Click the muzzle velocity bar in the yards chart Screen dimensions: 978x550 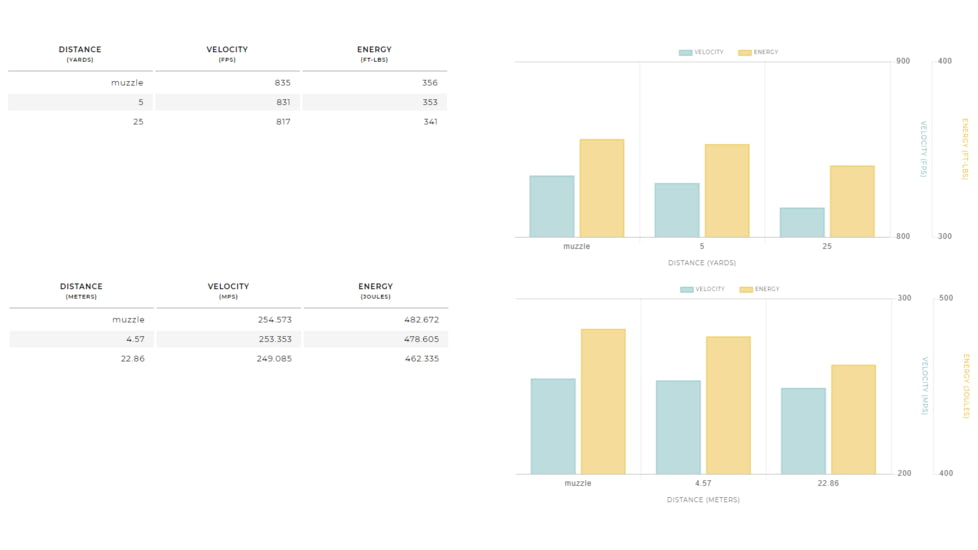[x=552, y=206]
